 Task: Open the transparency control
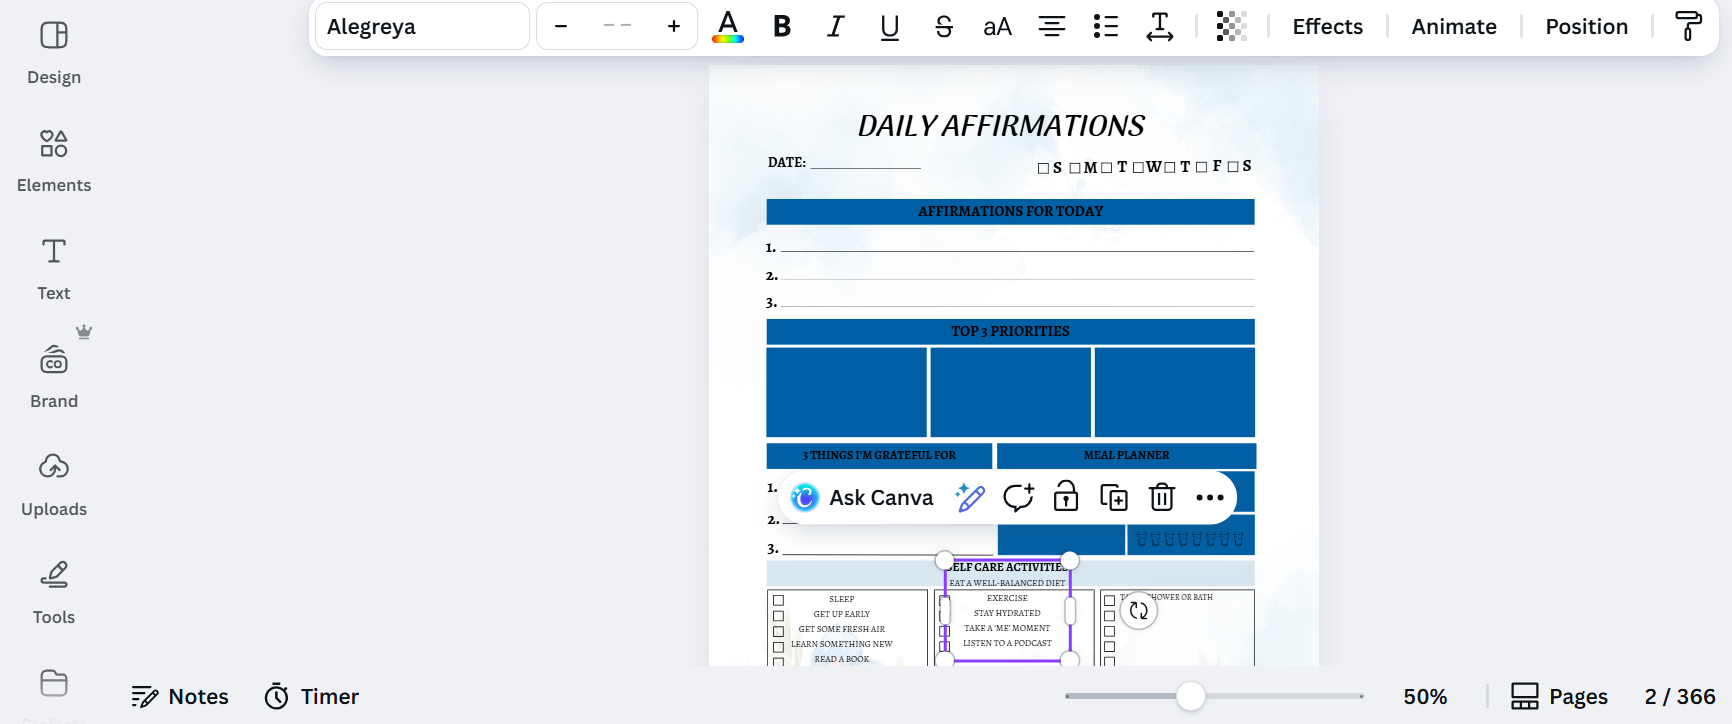tap(1231, 27)
